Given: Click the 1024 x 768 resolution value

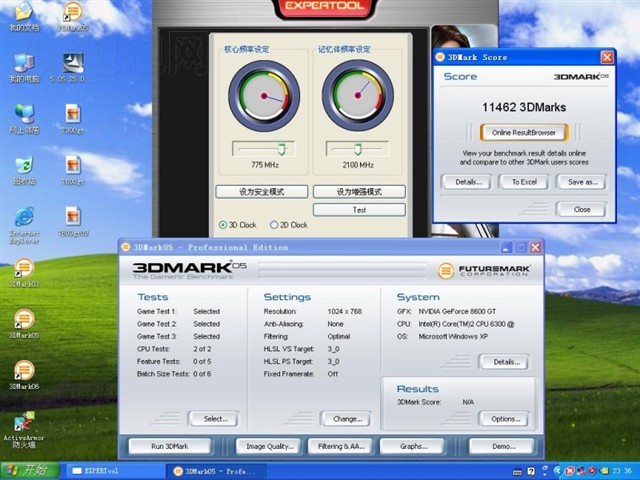Looking at the screenshot, I should tap(344, 311).
